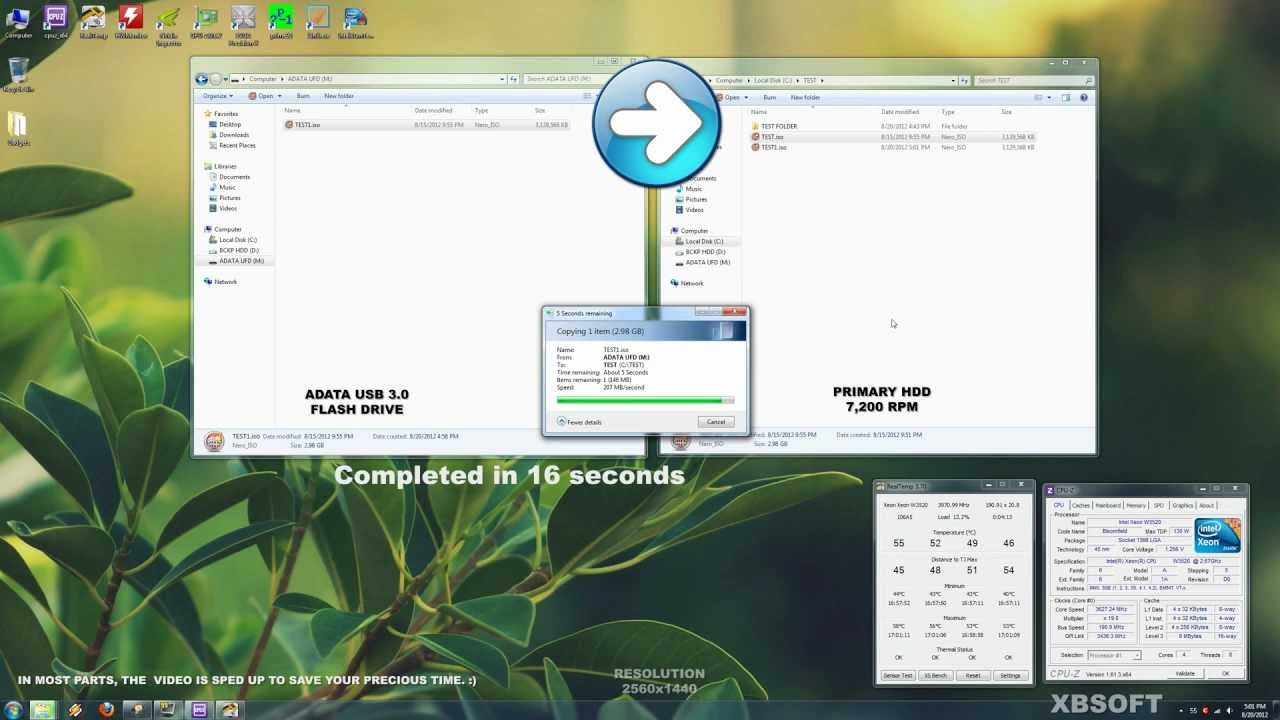Open Organize dropdown in ADATA UFD window

(217, 96)
